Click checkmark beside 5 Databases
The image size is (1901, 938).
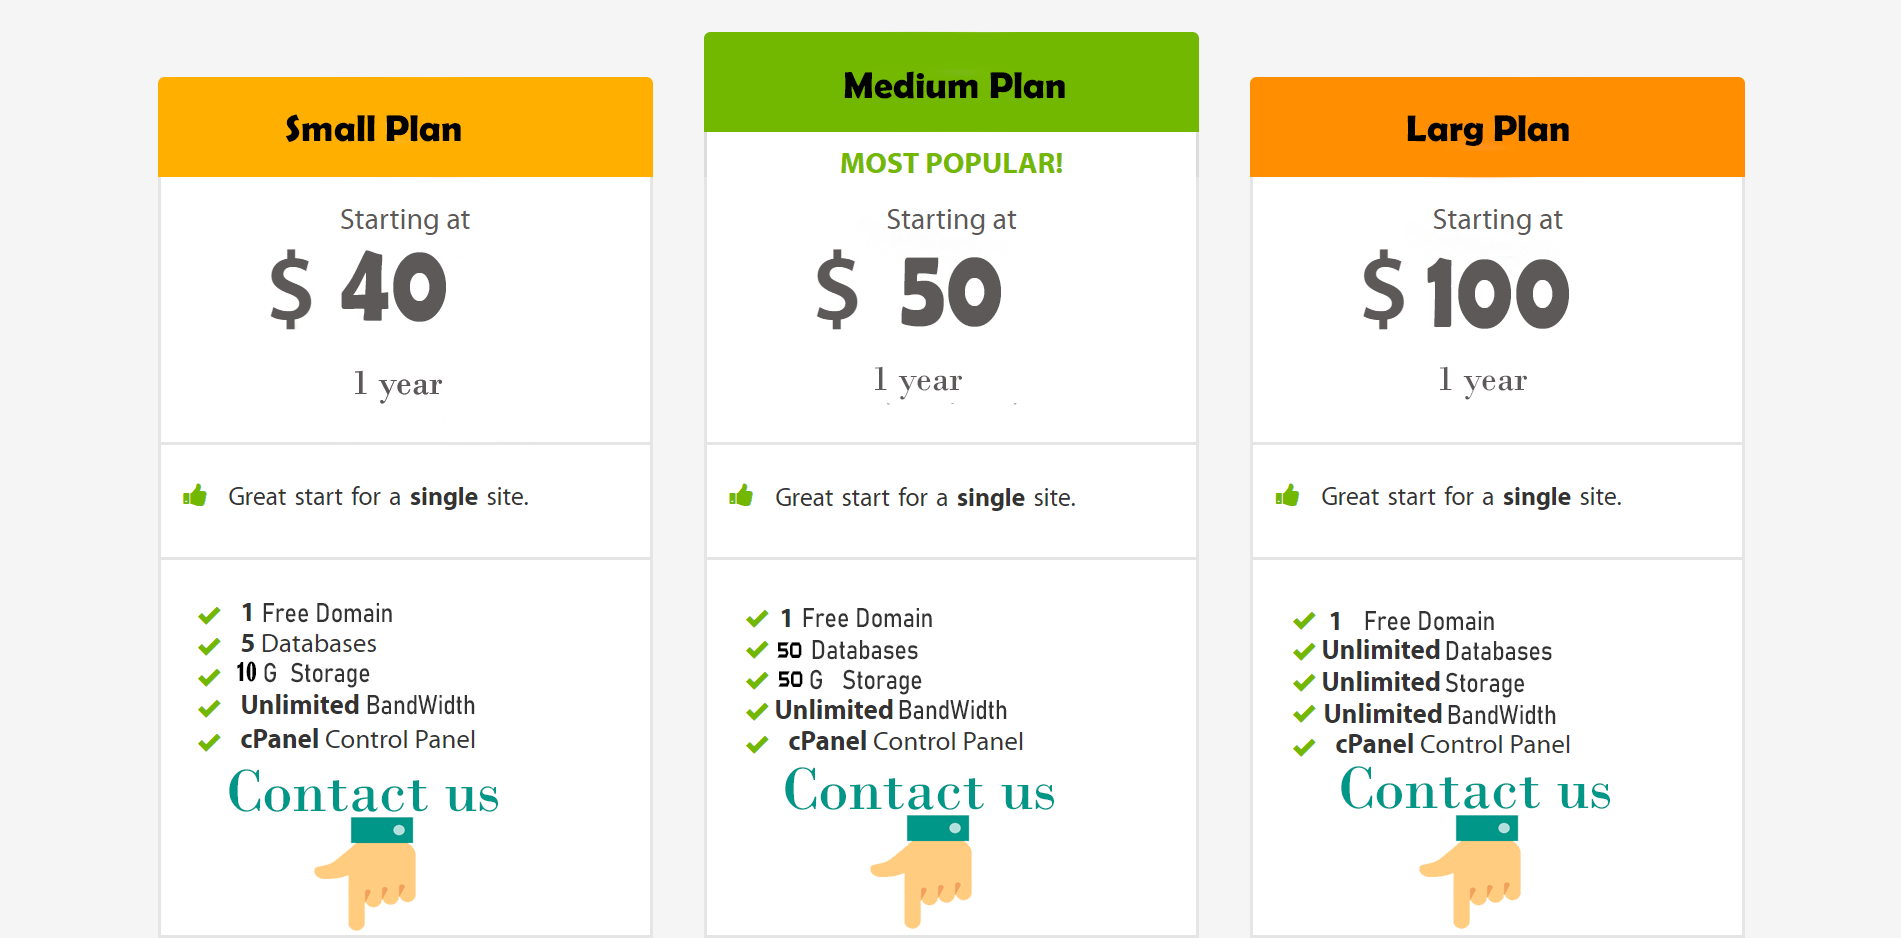click(x=209, y=646)
